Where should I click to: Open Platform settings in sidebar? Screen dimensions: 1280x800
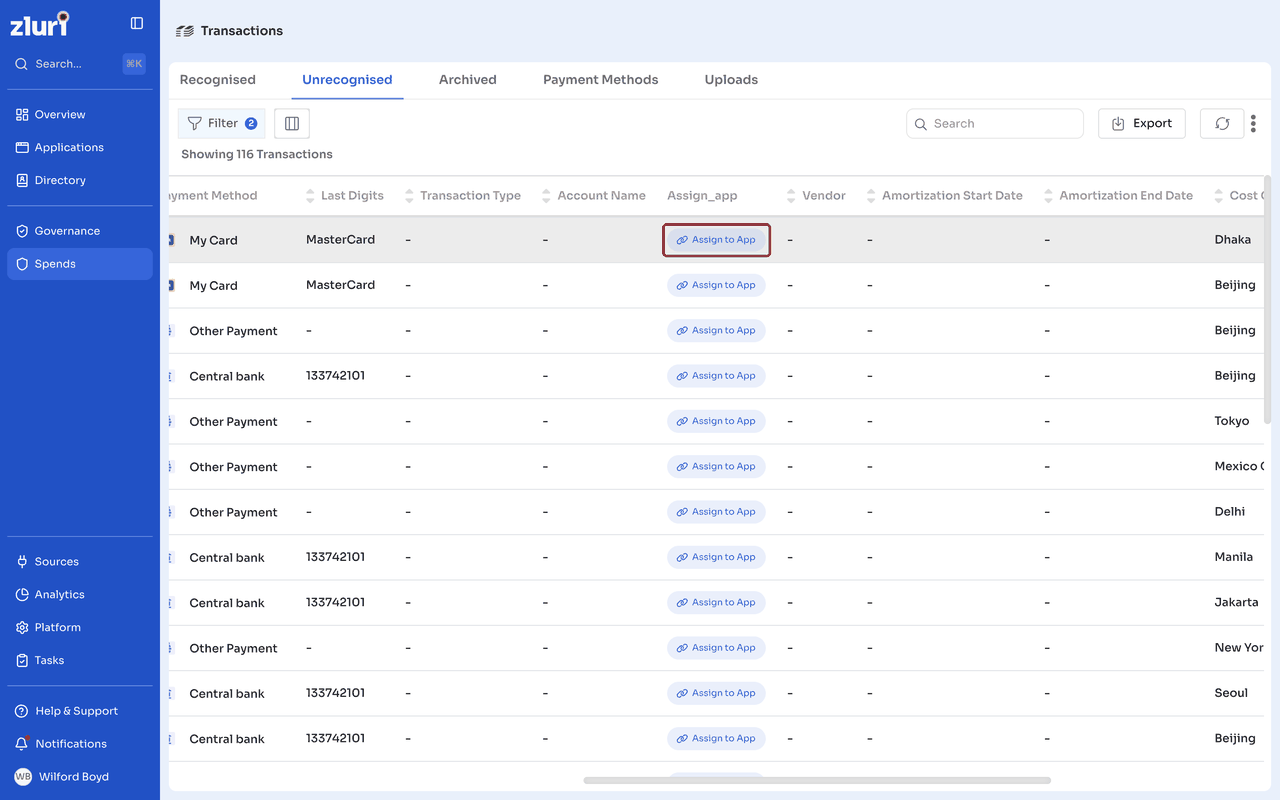80,628
